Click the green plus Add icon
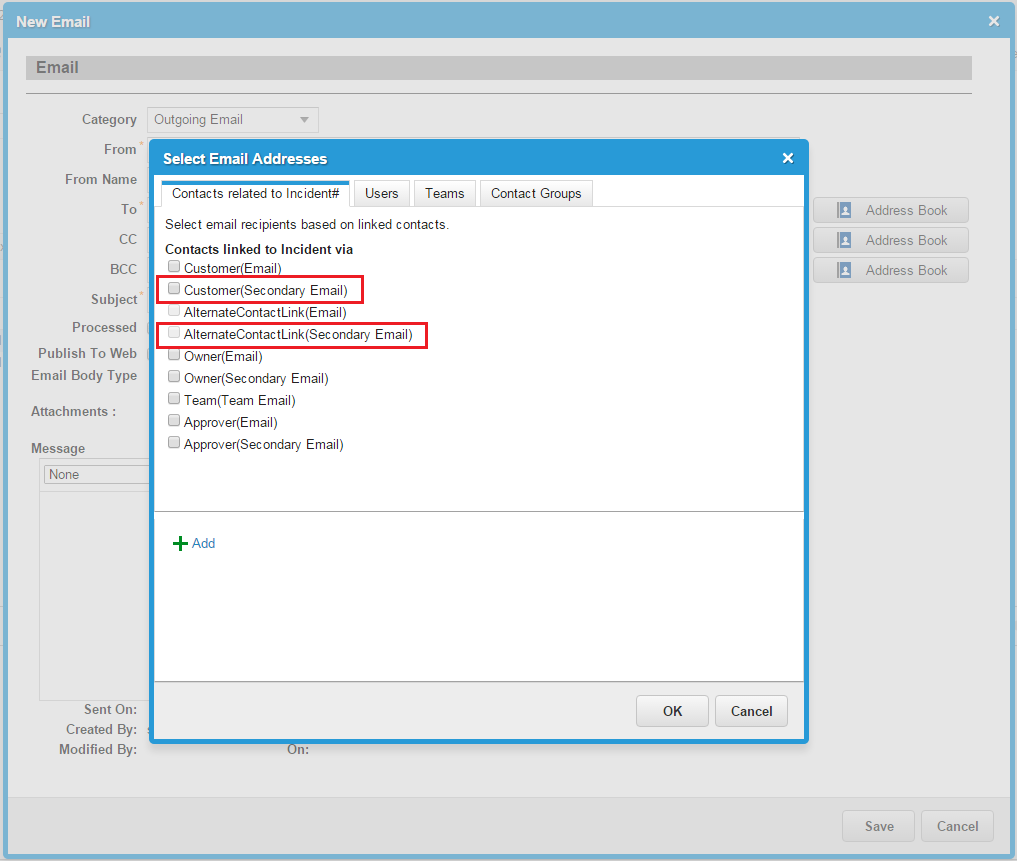Image resolution: width=1017 pixels, height=861 pixels. [x=181, y=543]
